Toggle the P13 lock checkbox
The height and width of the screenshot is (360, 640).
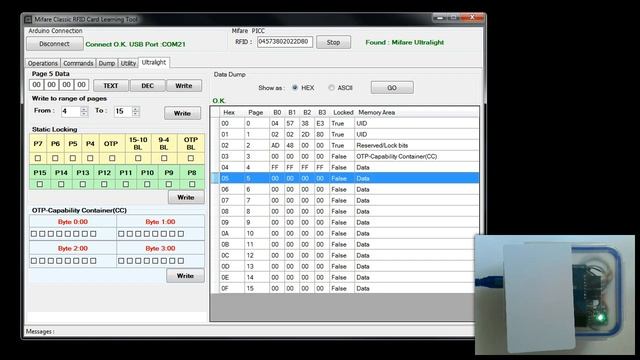tap(83, 184)
